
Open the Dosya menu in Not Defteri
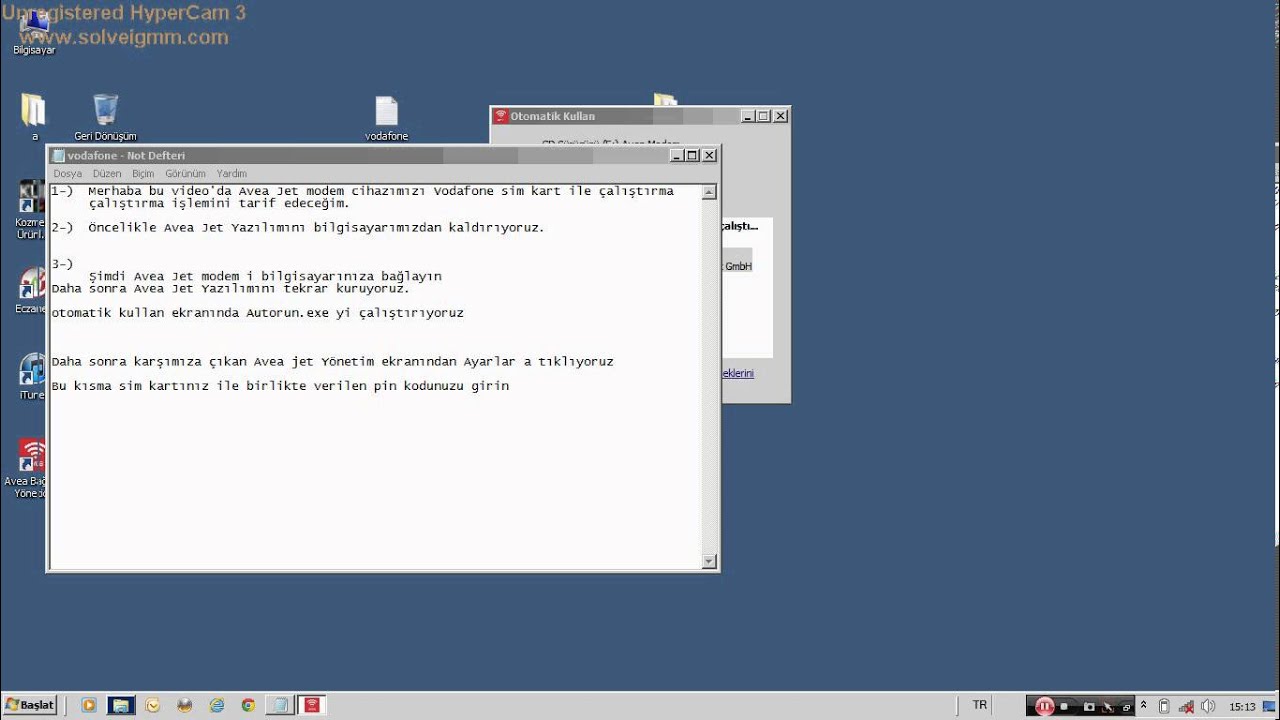pos(67,173)
